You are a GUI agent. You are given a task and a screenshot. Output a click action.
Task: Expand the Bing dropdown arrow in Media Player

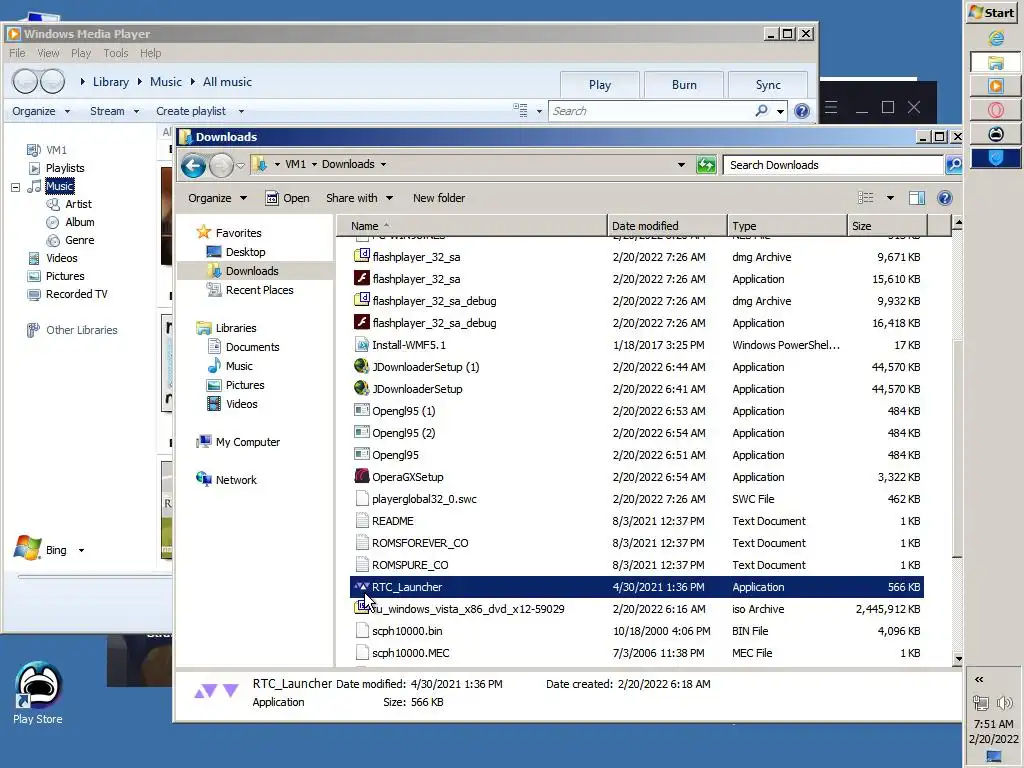pos(81,551)
